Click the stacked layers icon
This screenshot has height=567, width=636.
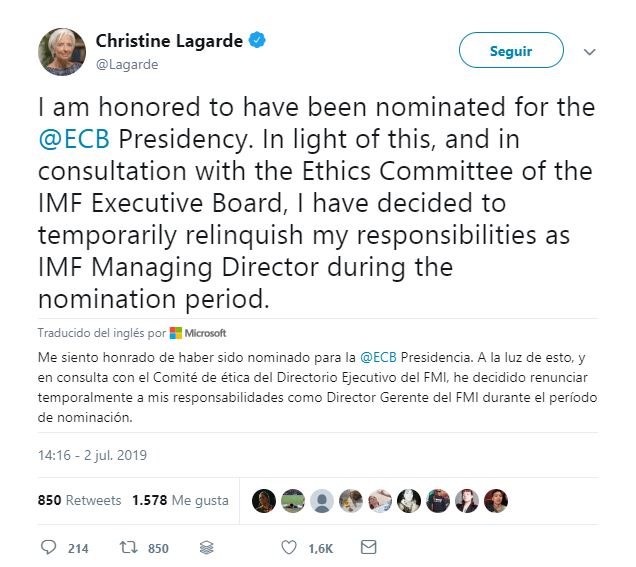[206, 547]
